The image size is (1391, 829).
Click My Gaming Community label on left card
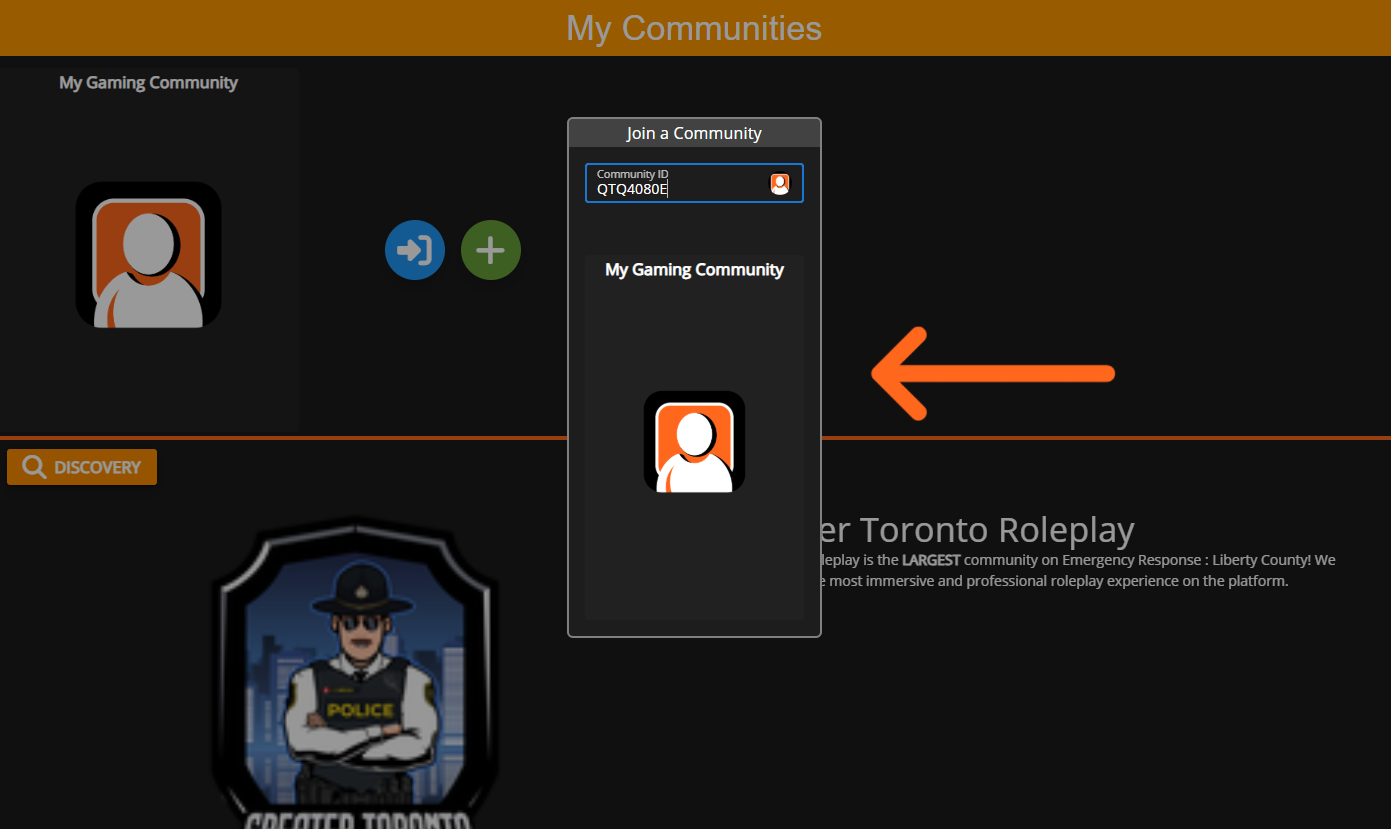tap(148, 83)
